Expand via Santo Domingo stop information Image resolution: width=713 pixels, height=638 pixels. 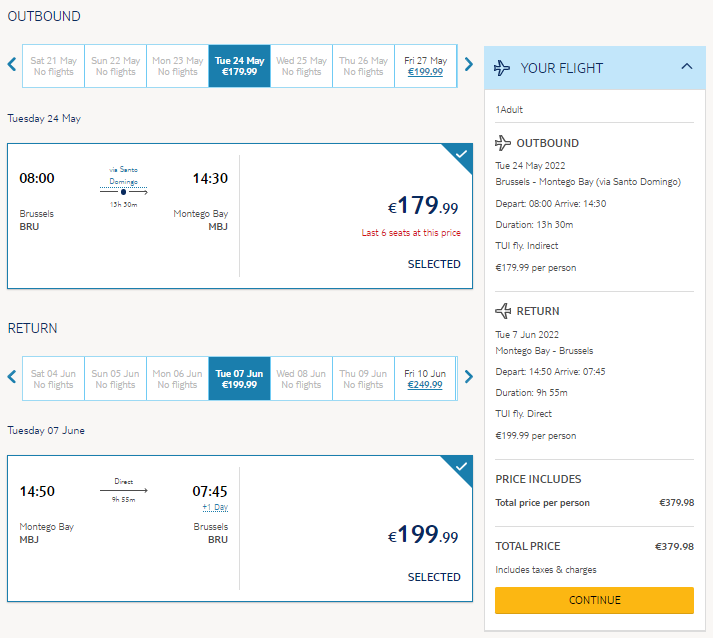[x=123, y=176]
